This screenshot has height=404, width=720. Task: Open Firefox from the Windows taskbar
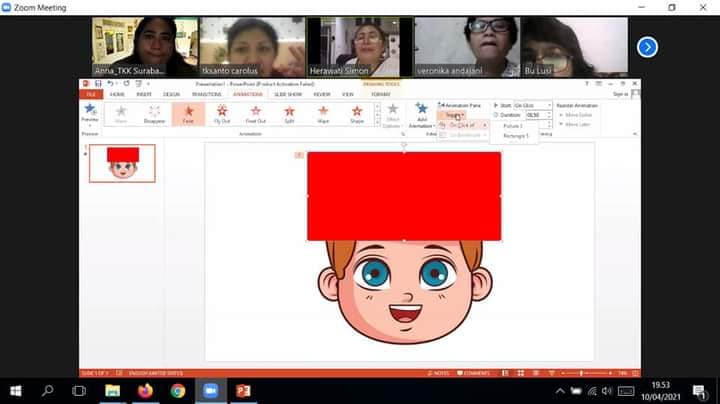[146, 391]
